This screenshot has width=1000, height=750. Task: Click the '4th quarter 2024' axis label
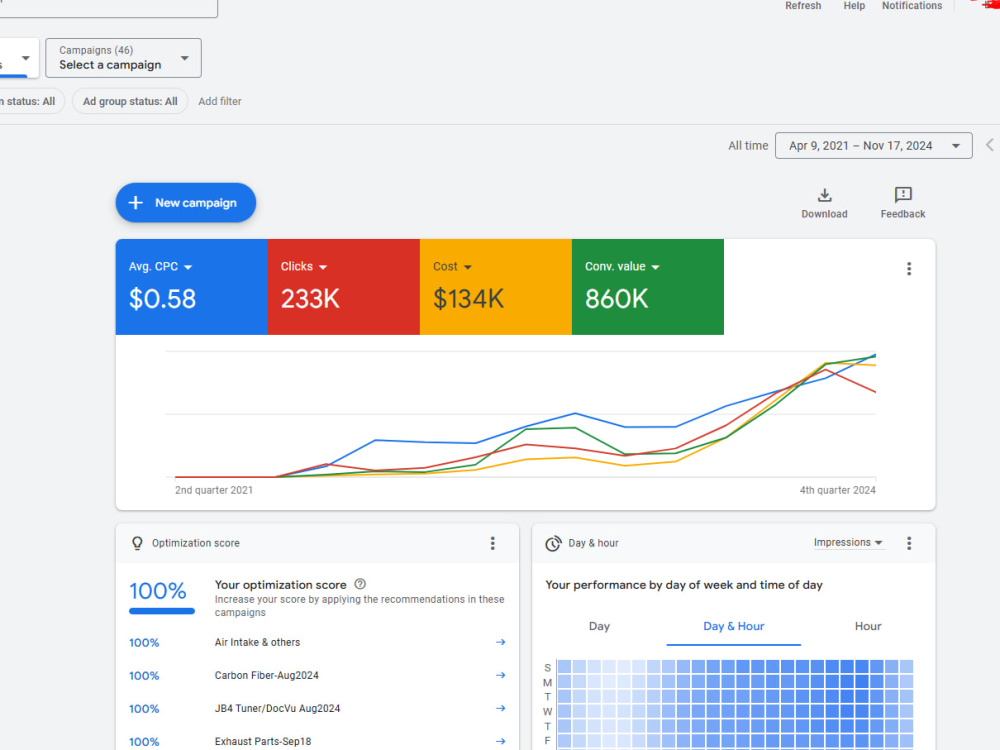point(837,490)
